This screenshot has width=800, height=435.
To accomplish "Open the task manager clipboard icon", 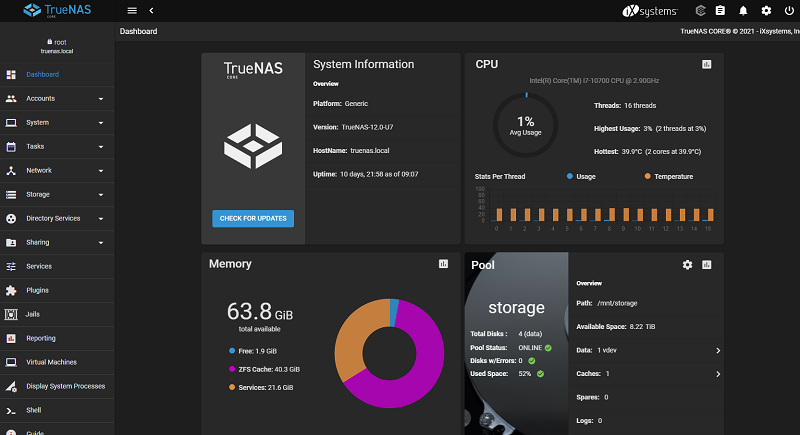I will coord(720,10).
